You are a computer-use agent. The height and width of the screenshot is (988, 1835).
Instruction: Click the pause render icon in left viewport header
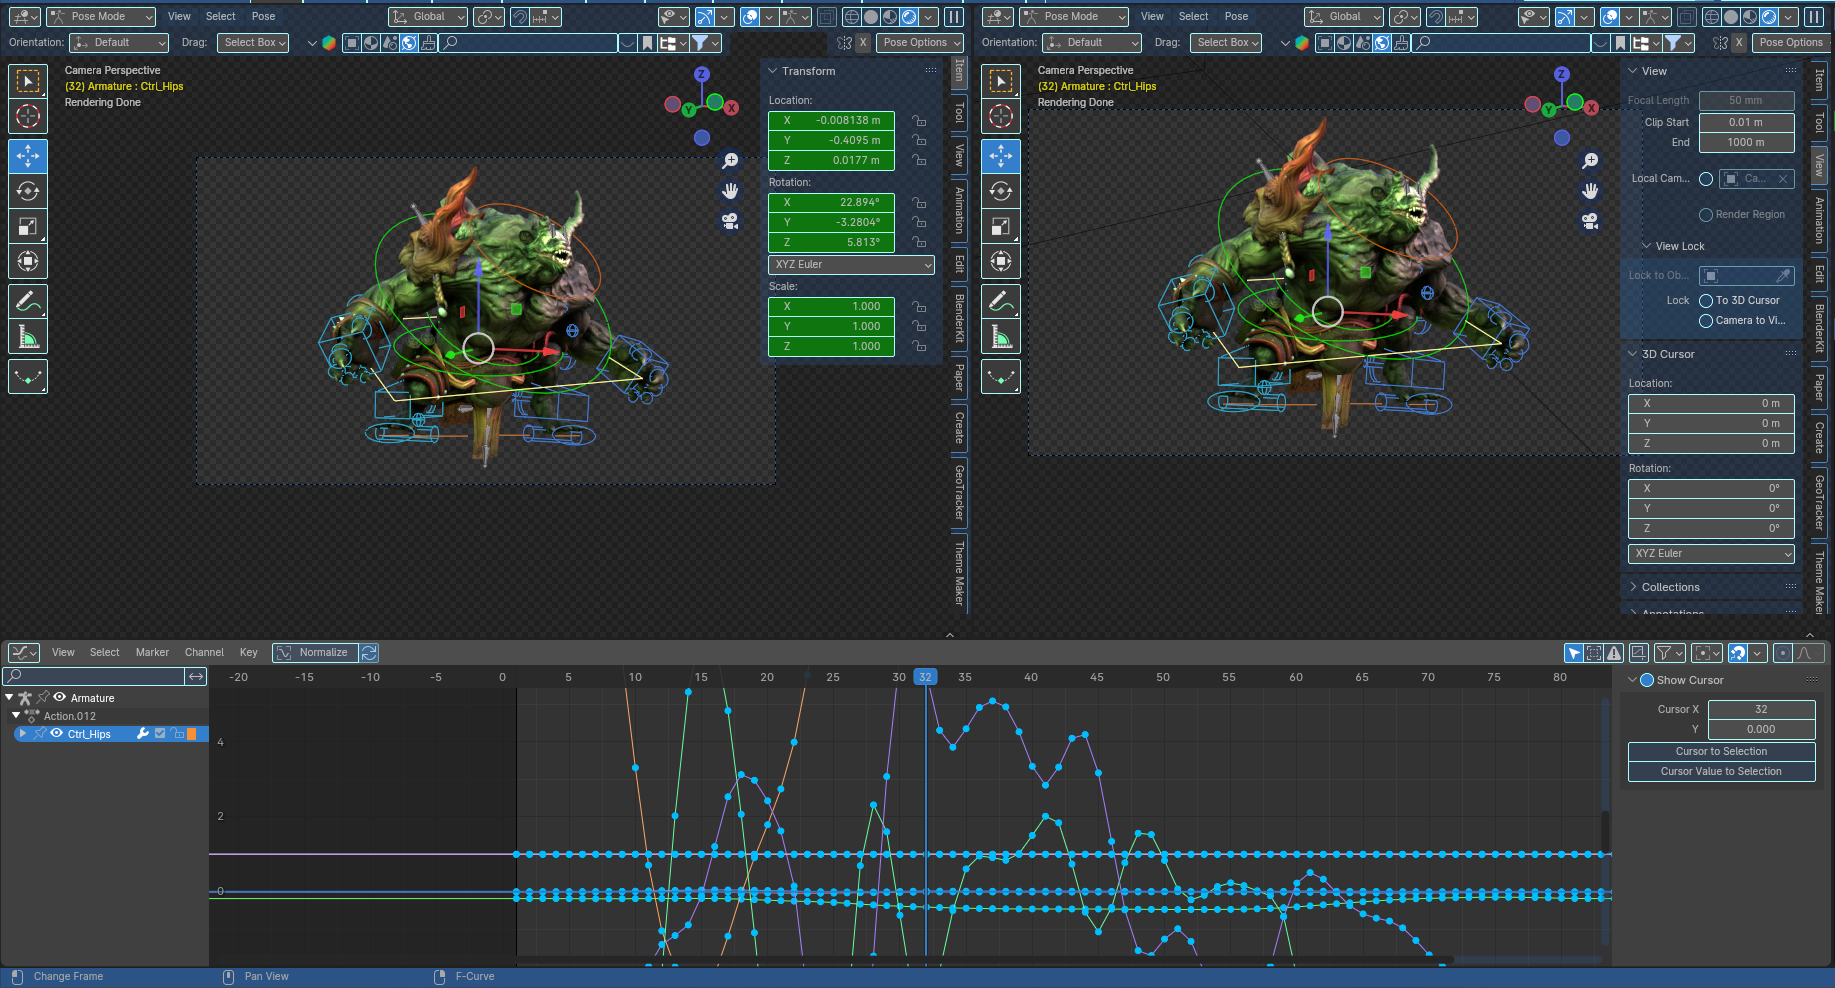[954, 17]
